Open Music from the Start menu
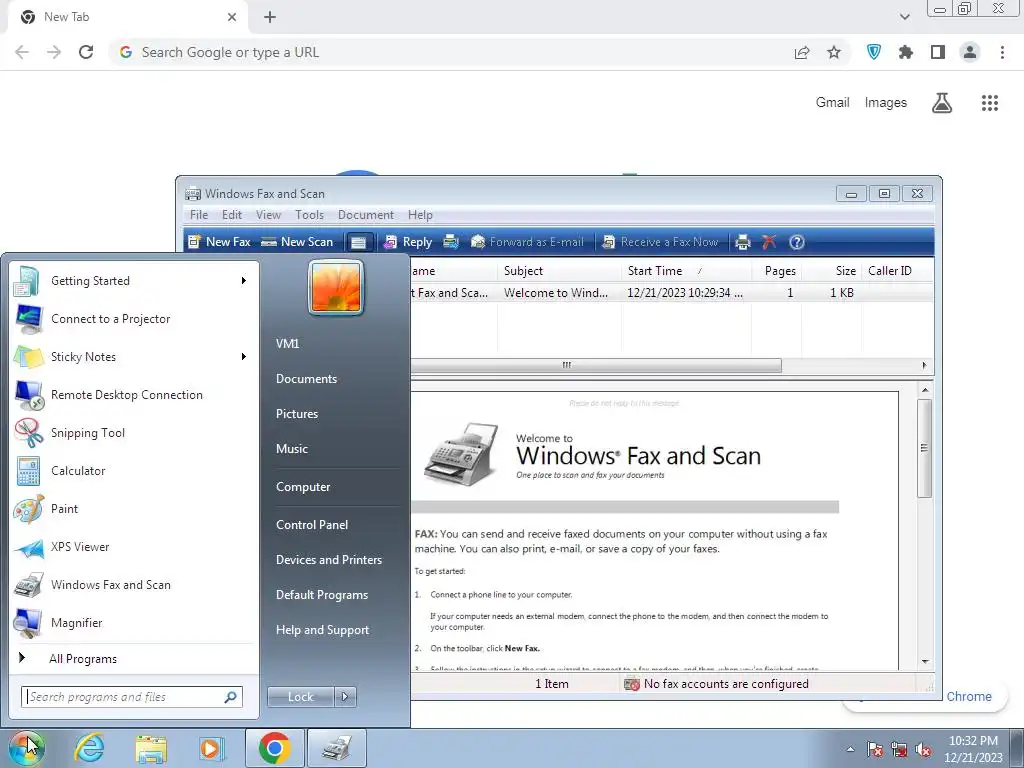The image size is (1024, 768). coord(291,449)
